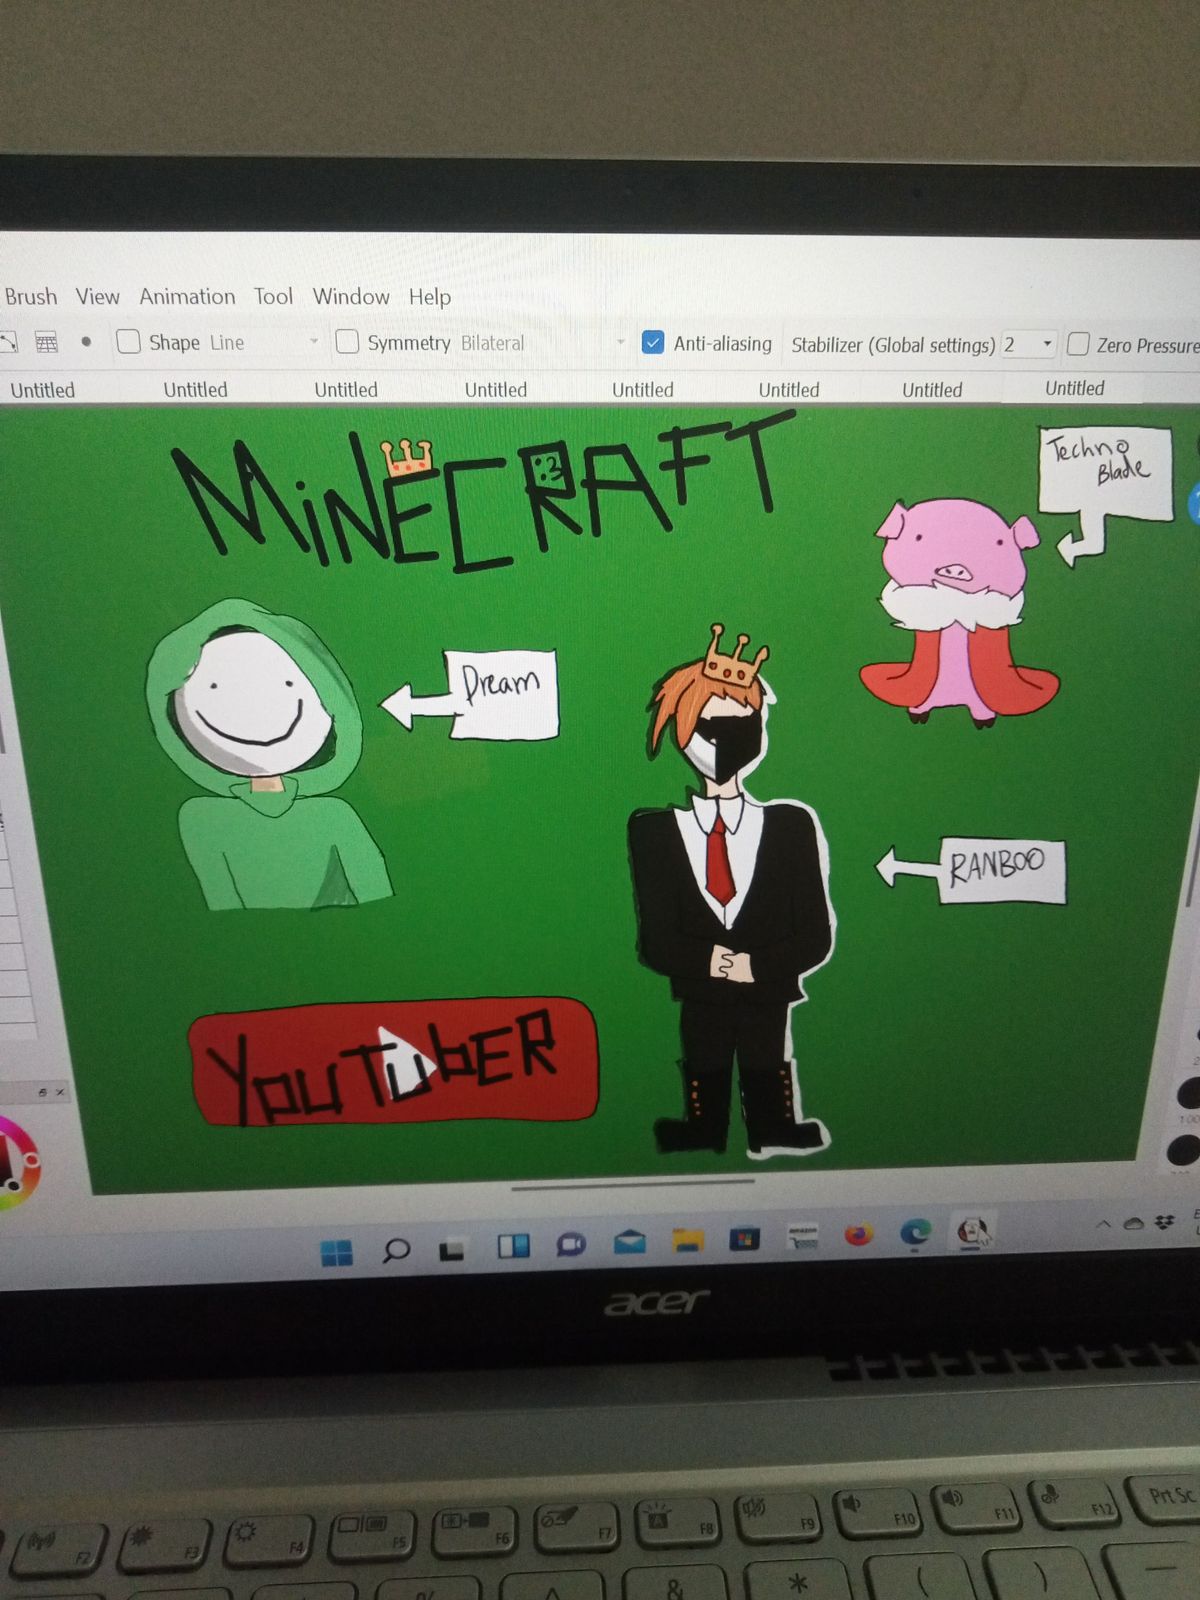This screenshot has width=1200, height=1600.
Task: Open the Windows Start menu
Action: point(337,1252)
